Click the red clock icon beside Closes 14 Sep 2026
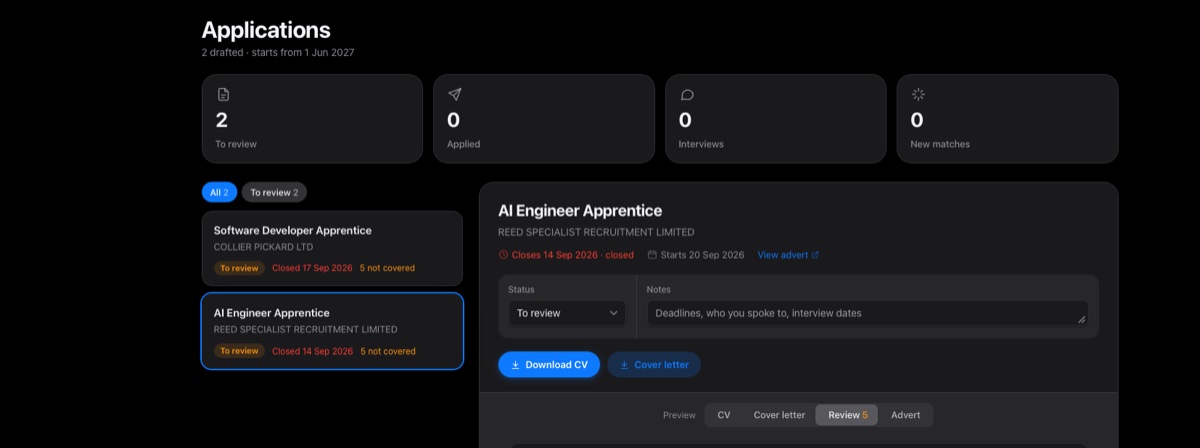1200x448 pixels. (503, 255)
